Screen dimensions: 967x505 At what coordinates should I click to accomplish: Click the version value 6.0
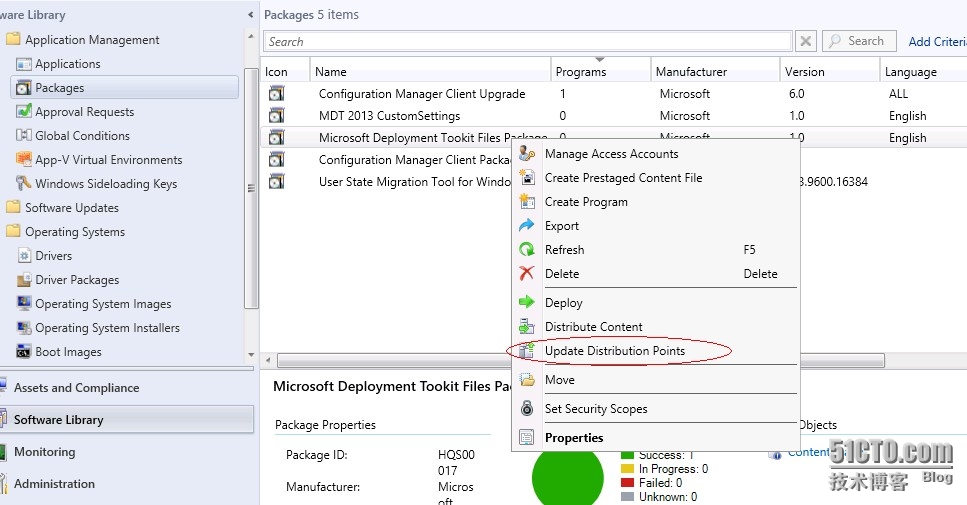tap(796, 94)
